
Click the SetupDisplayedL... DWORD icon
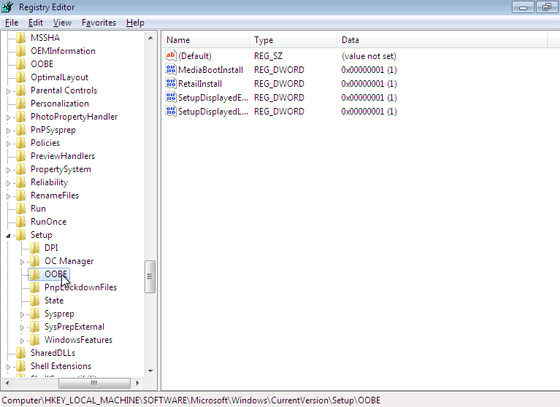pyautogui.click(x=171, y=111)
